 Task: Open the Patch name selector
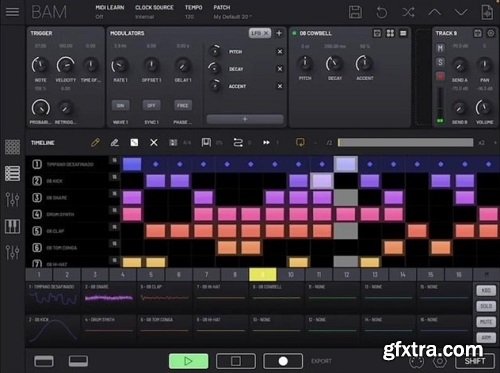[x=232, y=12]
